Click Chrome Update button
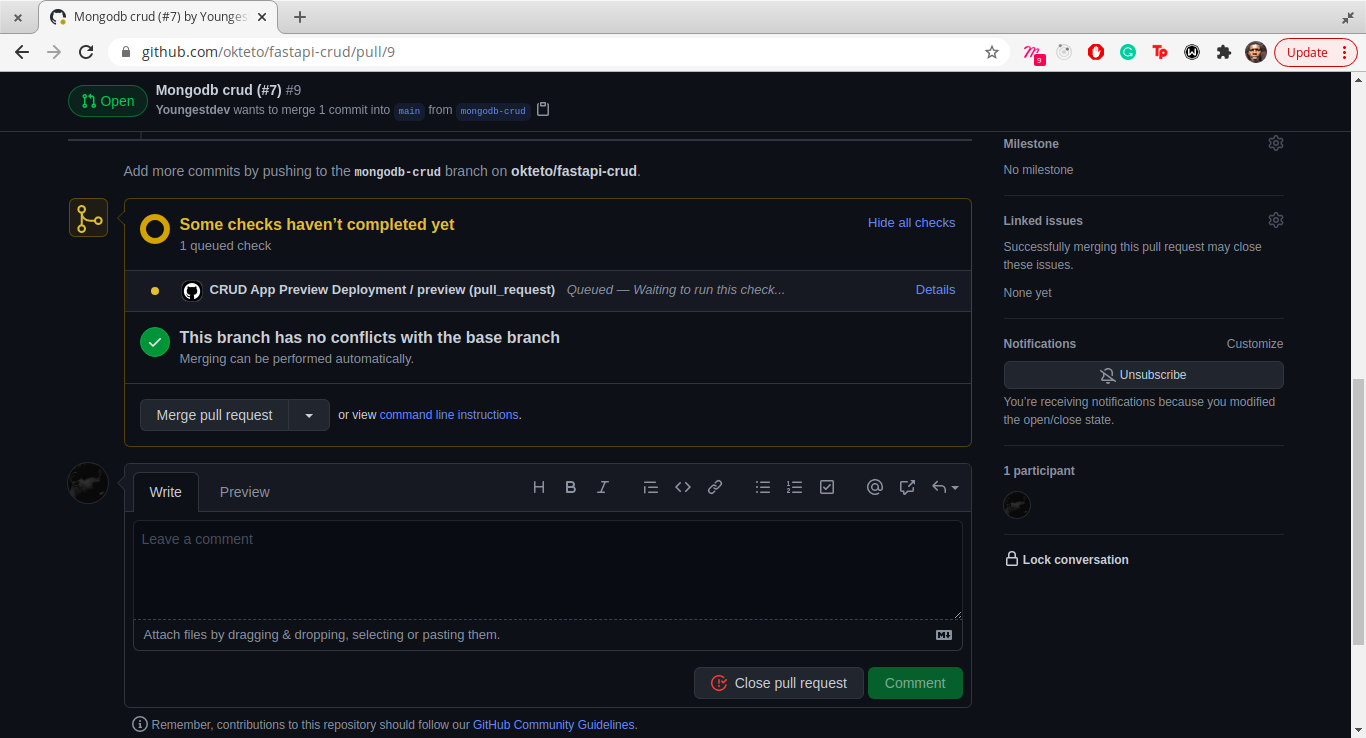 (1315, 52)
